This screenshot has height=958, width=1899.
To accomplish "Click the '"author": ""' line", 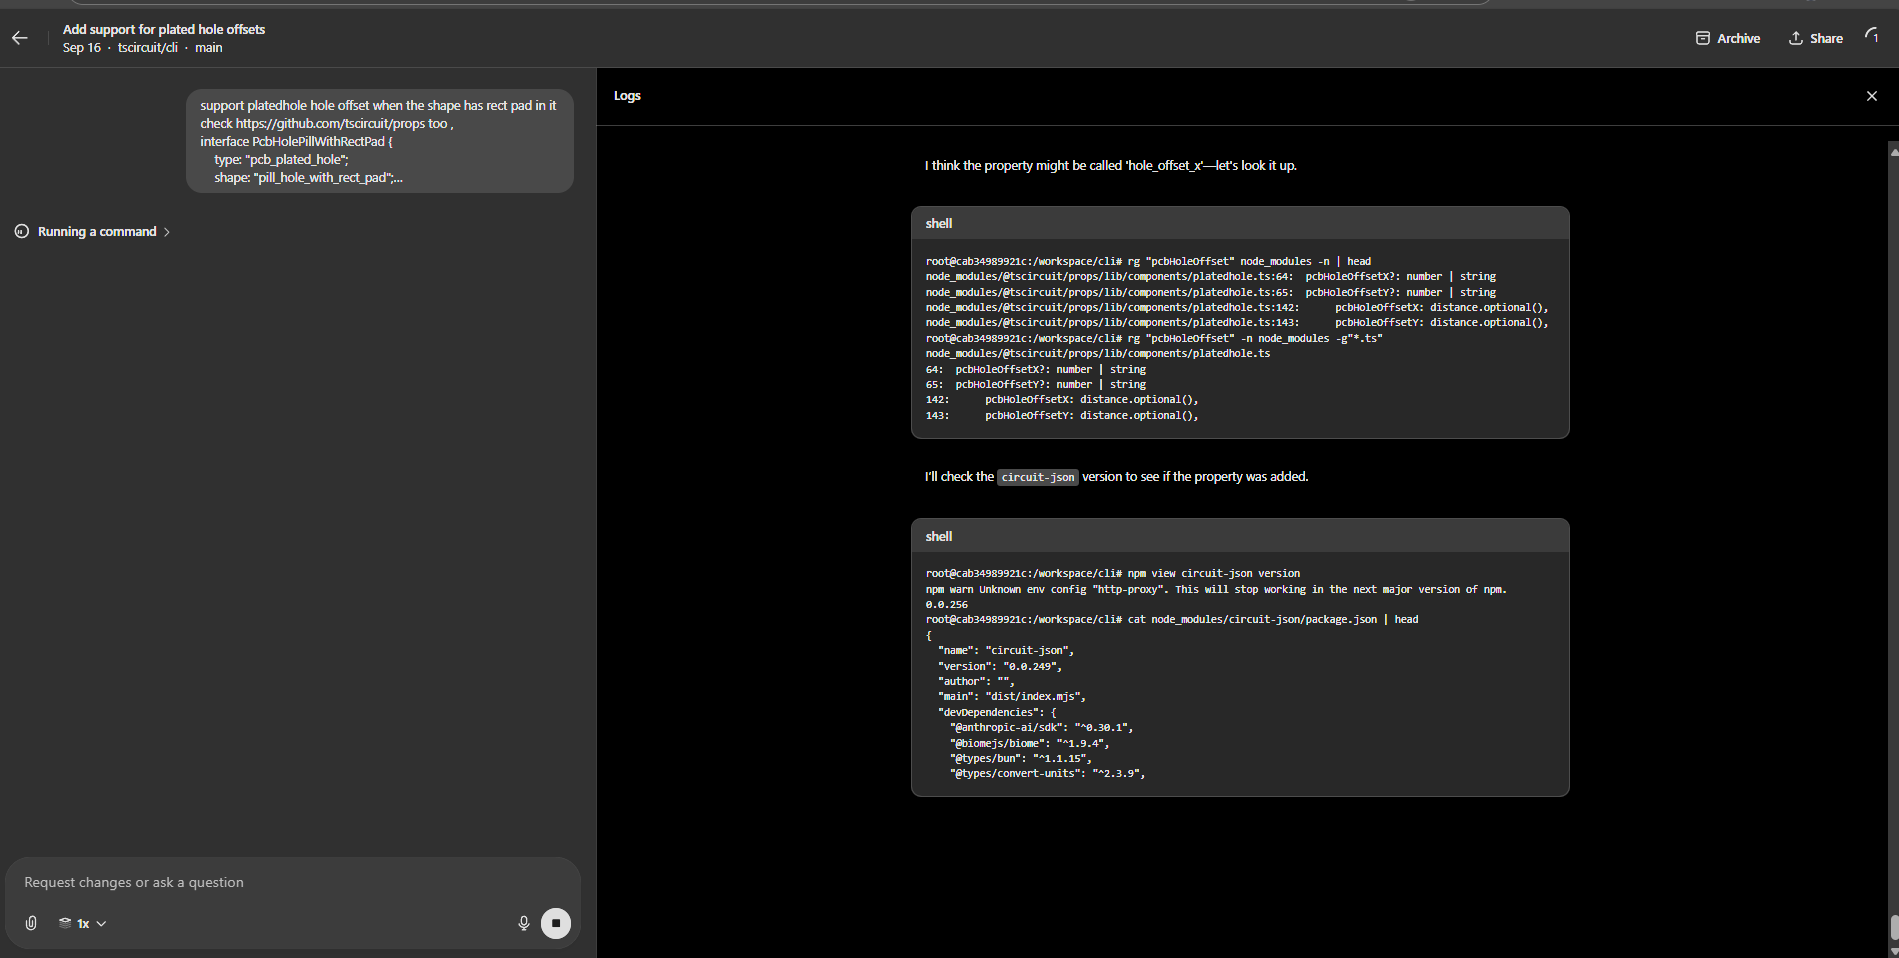I will coord(976,681).
